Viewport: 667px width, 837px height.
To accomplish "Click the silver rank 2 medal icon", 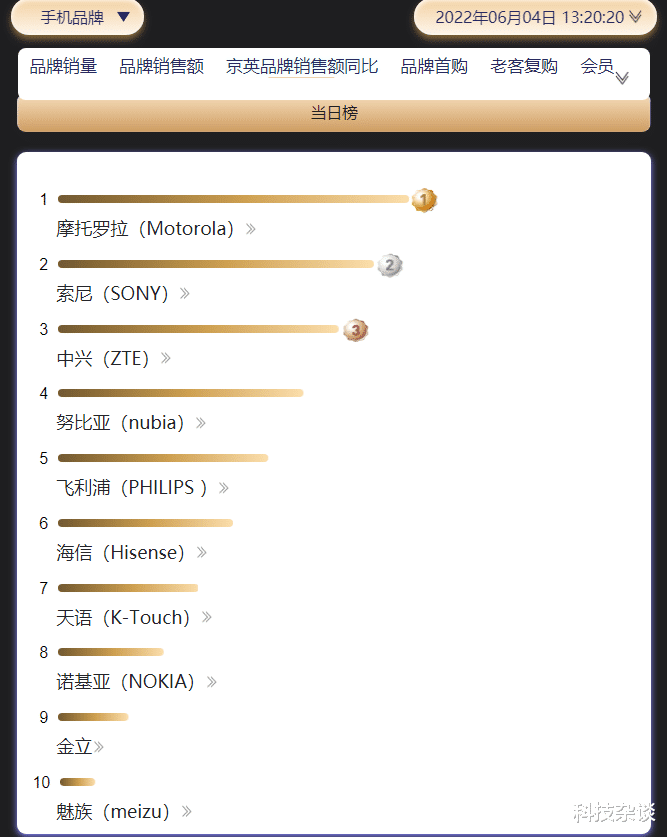I will point(390,265).
